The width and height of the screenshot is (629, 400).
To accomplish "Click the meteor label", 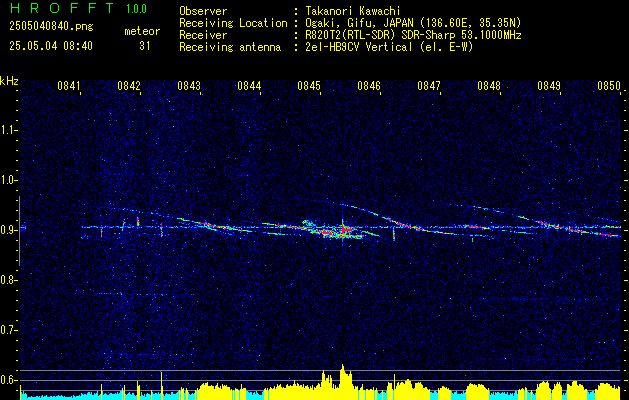I will [x=142, y=31].
